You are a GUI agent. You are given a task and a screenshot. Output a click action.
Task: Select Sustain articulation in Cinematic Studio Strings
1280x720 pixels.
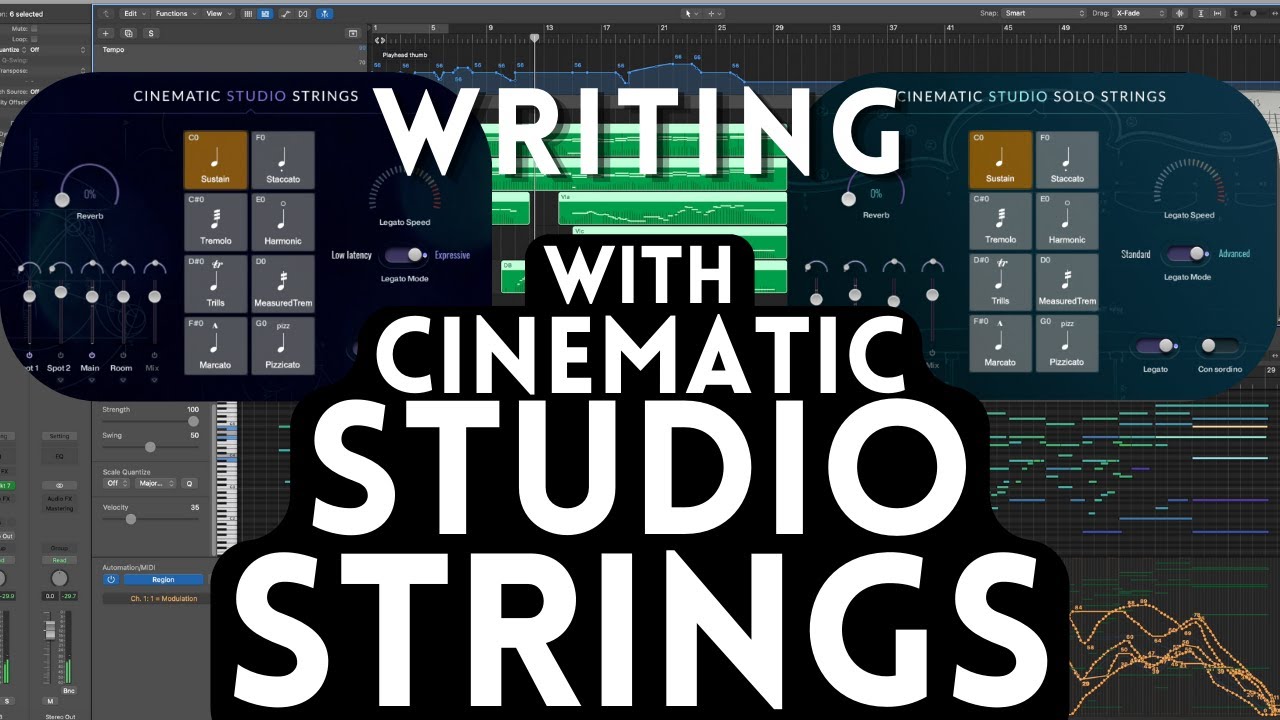(x=215, y=160)
